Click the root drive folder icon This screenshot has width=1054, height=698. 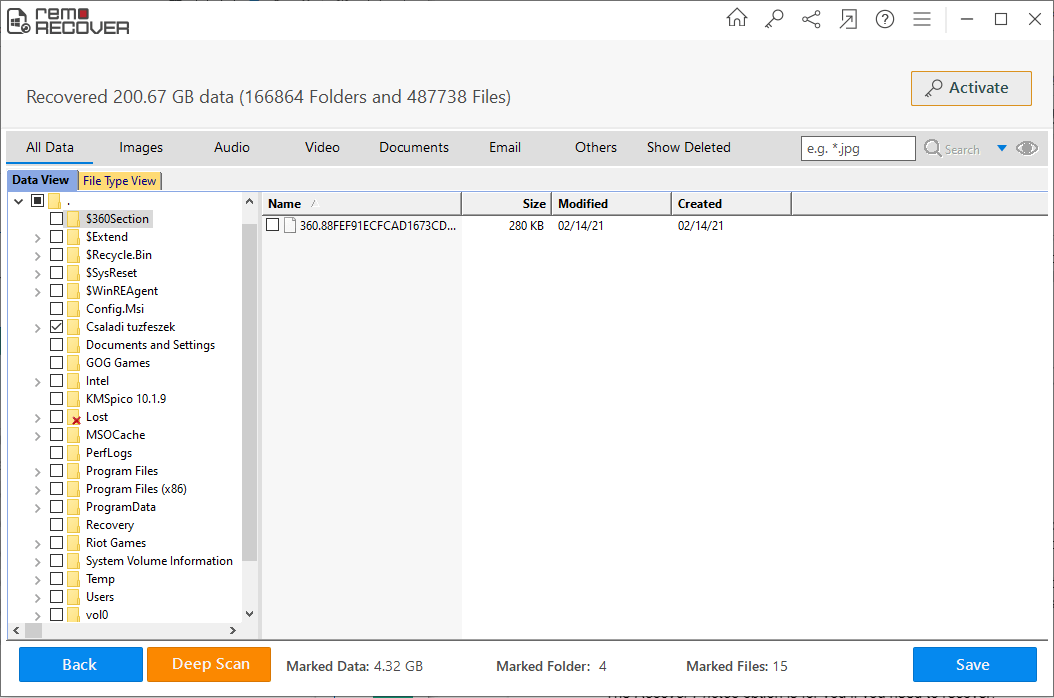point(54,200)
